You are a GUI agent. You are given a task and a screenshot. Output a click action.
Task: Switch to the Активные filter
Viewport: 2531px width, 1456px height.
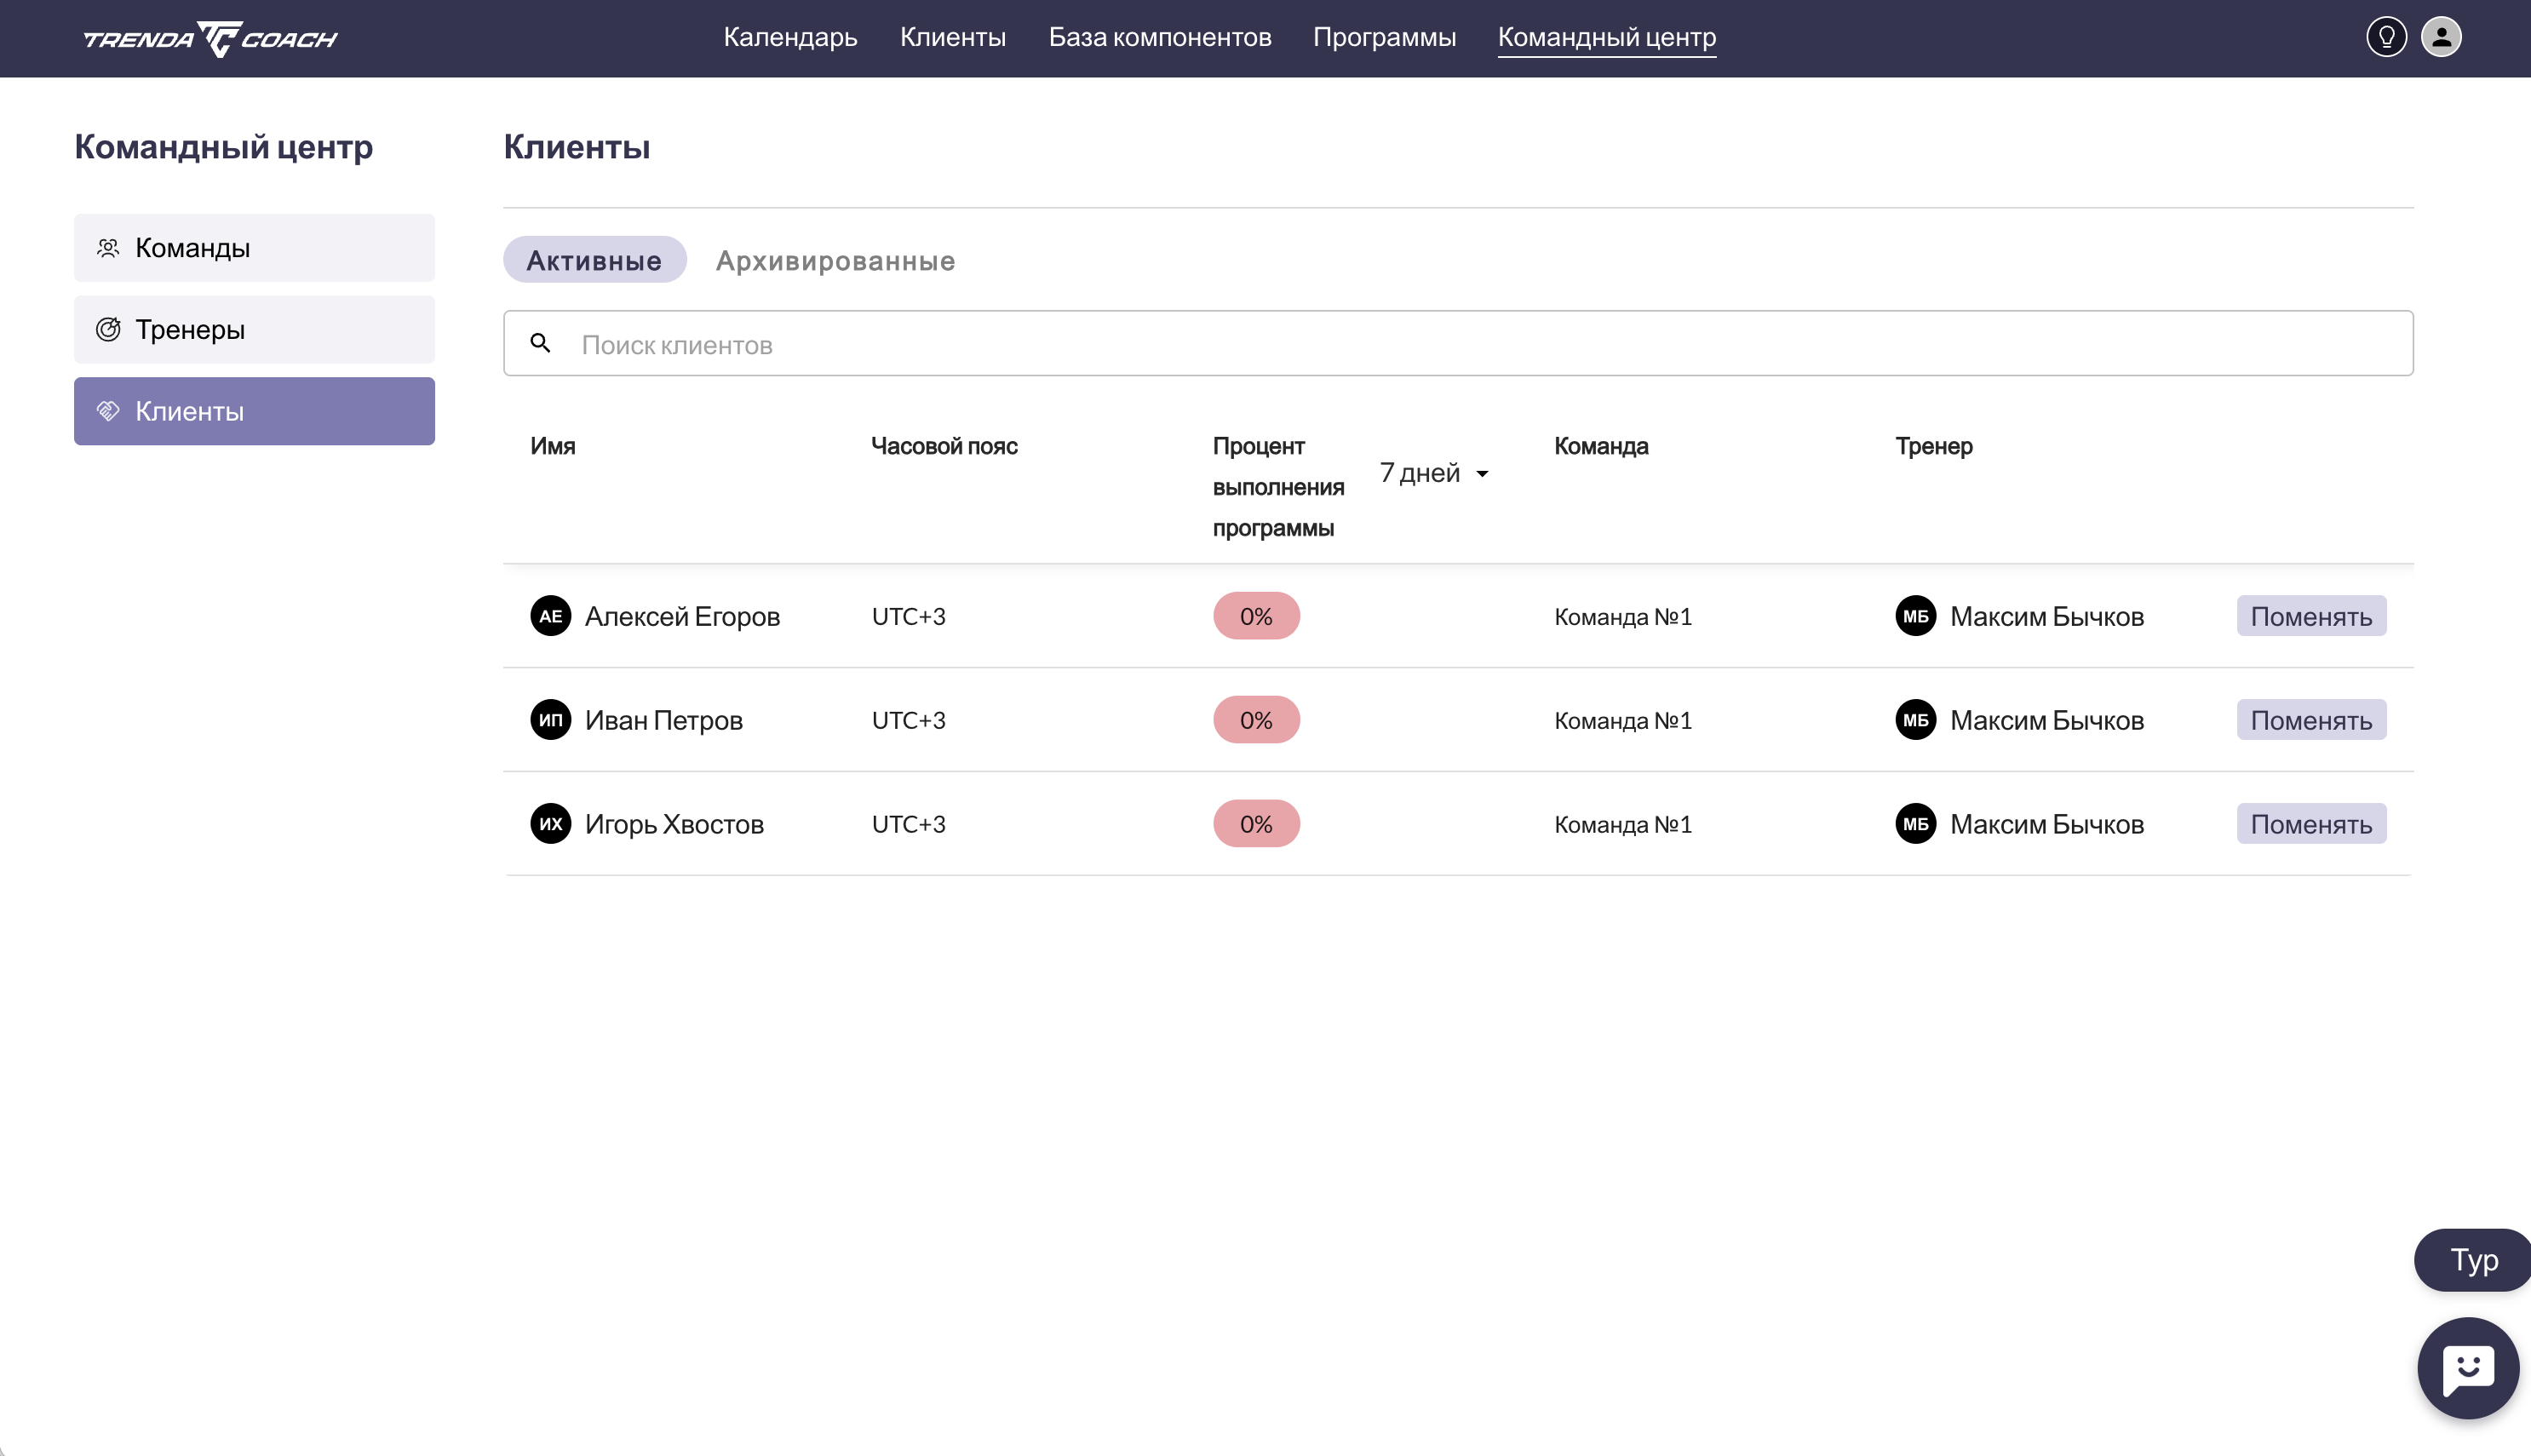point(594,261)
